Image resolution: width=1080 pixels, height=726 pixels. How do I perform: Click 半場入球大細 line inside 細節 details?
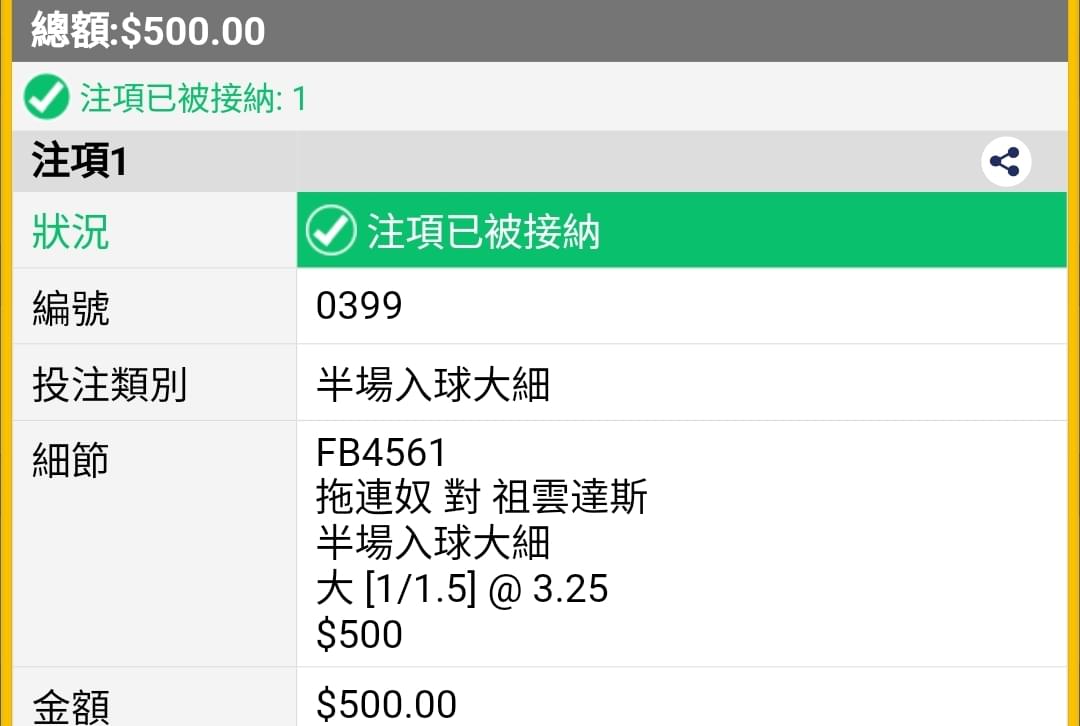coord(433,543)
